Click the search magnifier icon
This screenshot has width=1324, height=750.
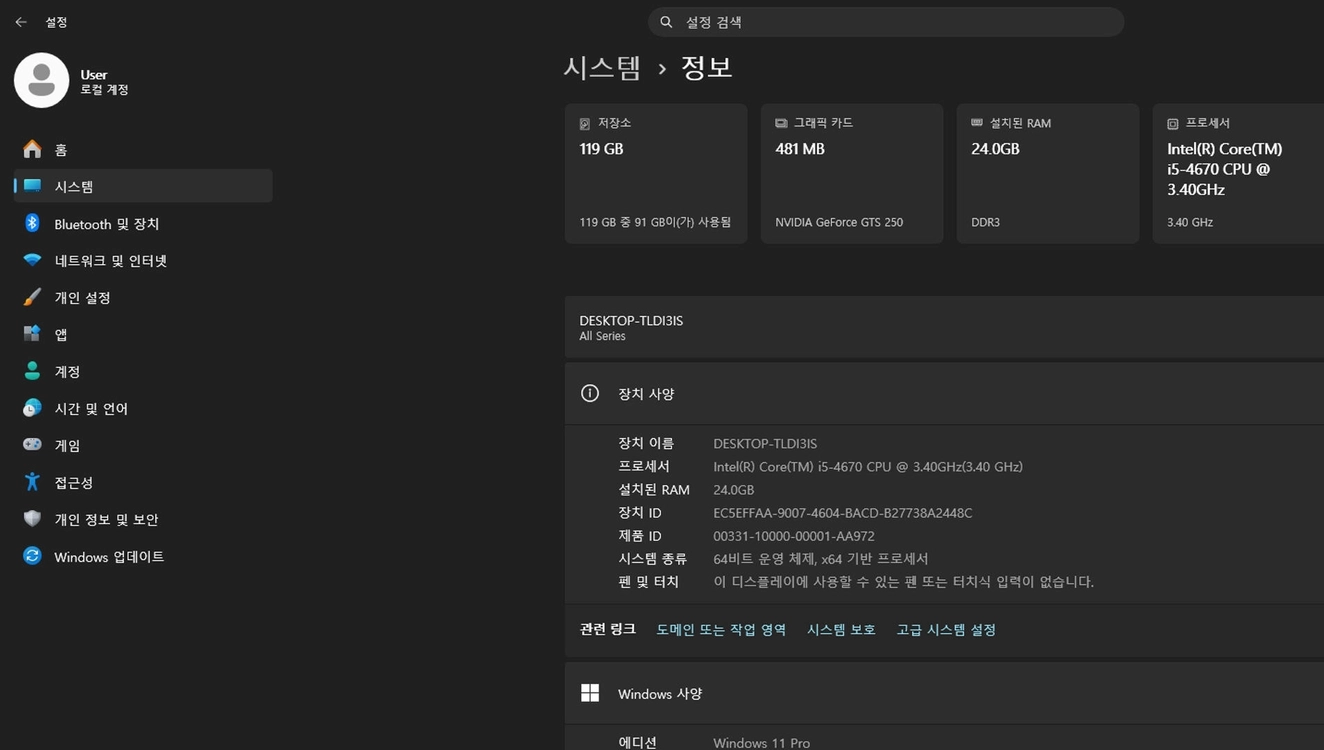point(666,22)
